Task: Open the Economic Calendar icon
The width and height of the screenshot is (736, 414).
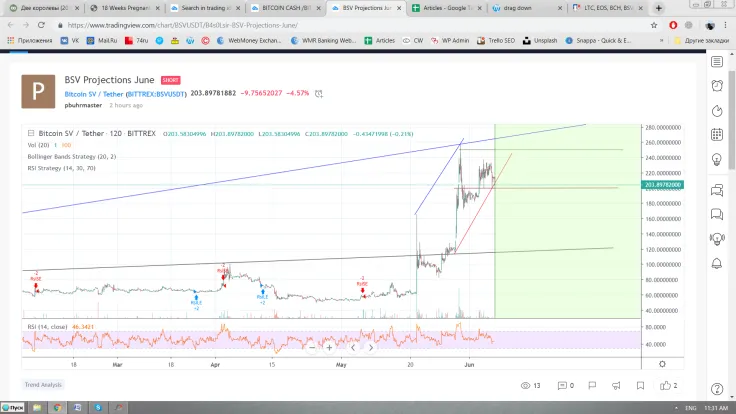Action: click(717, 135)
